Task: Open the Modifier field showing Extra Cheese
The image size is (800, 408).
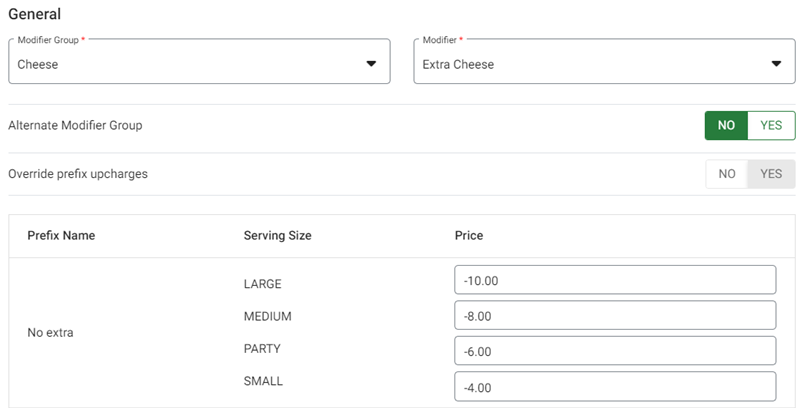Action: click(x=590, y=63)
